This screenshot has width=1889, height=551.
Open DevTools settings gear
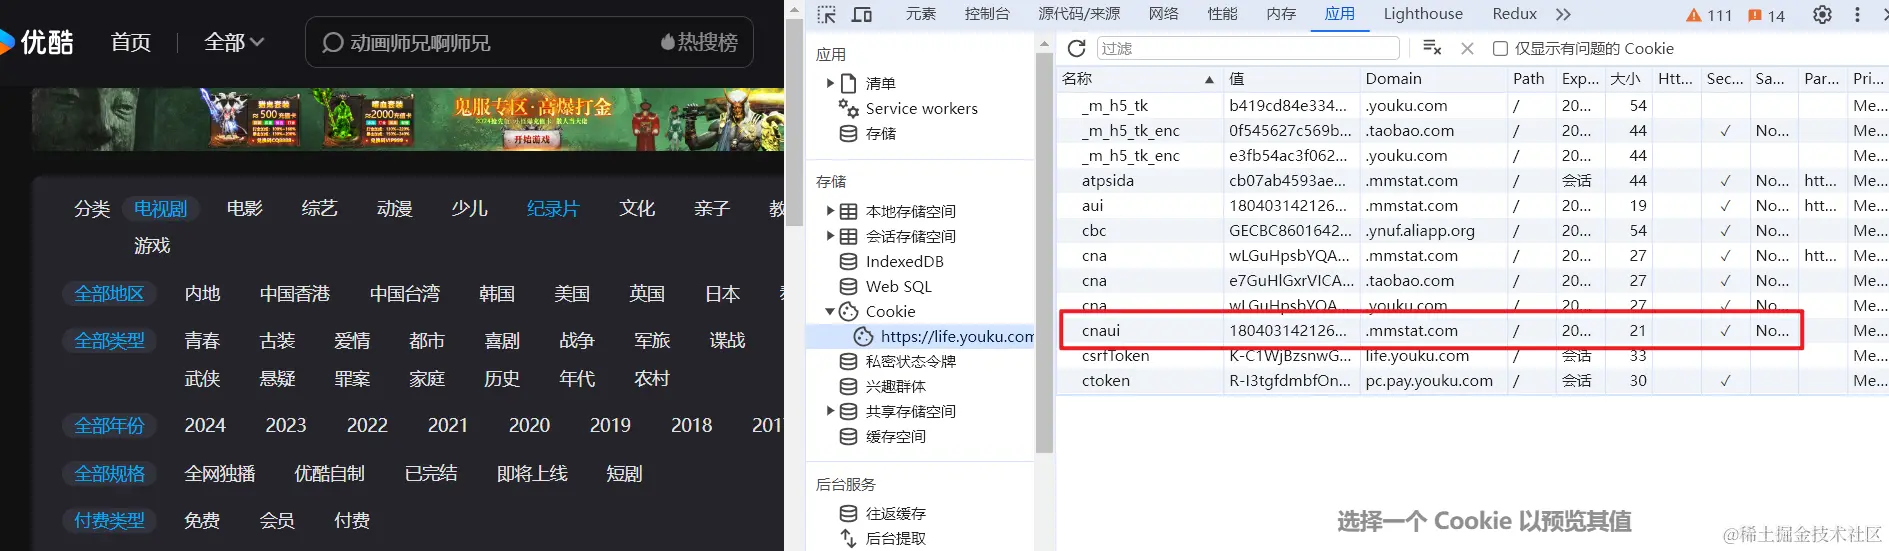click(x=1822, y=14)
